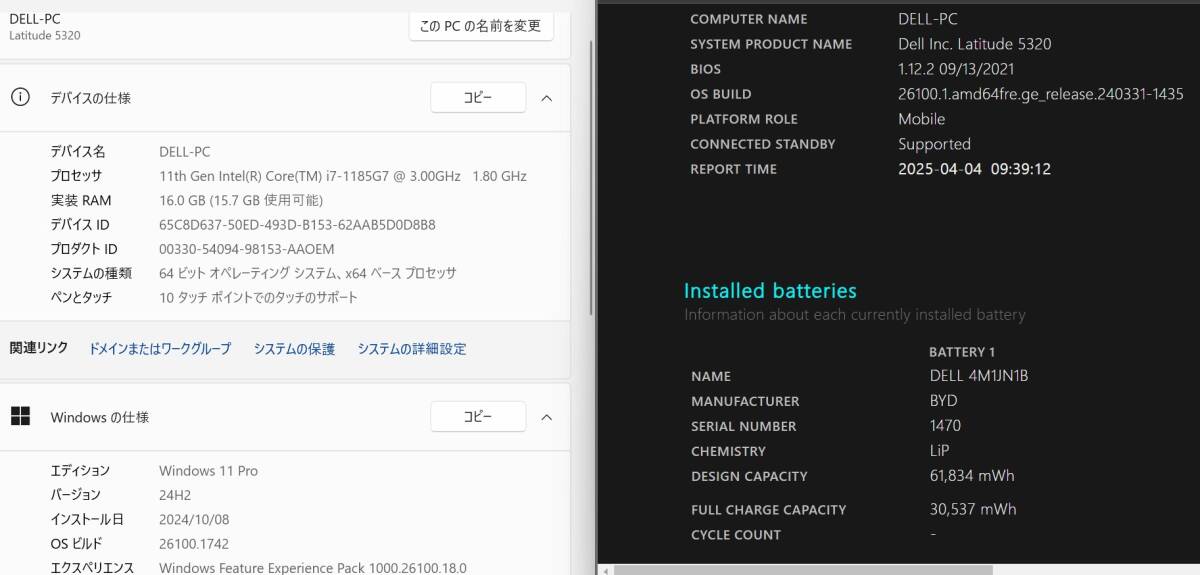Select the Connected Standby value Supported
1200x575 pixels.
pyautogui.click(x=934, y=144)
